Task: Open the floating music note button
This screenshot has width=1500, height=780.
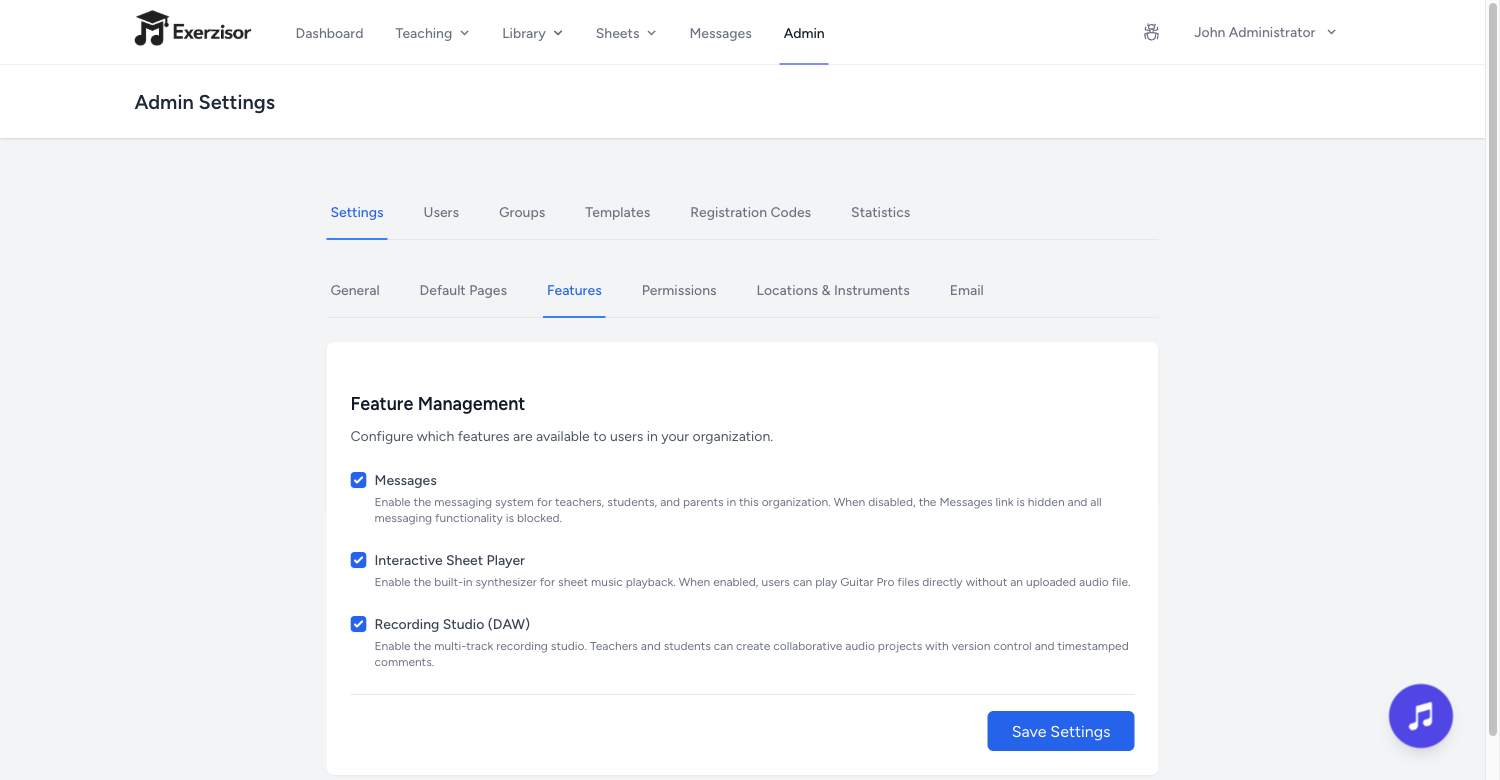Action: click(x=1420, y=716)
